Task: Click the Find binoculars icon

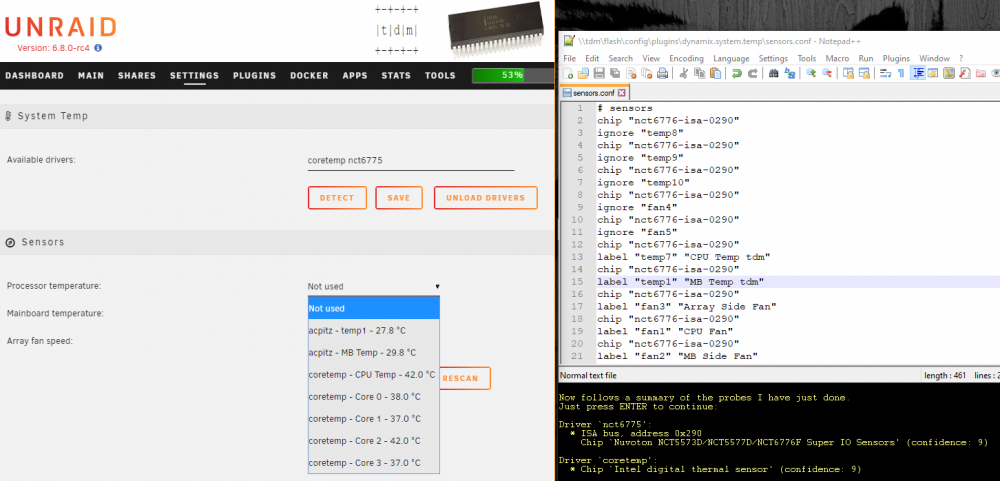Action: coord(774,73)
